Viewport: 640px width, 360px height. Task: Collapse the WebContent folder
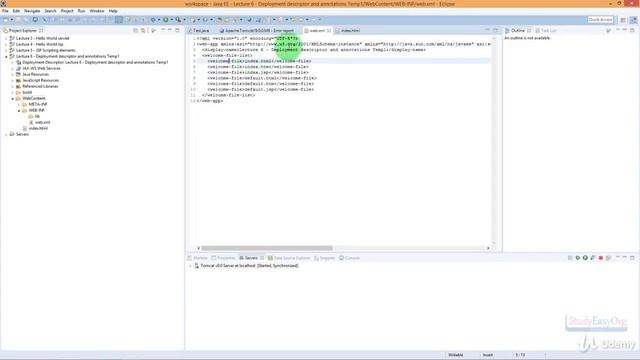point(13,98)
